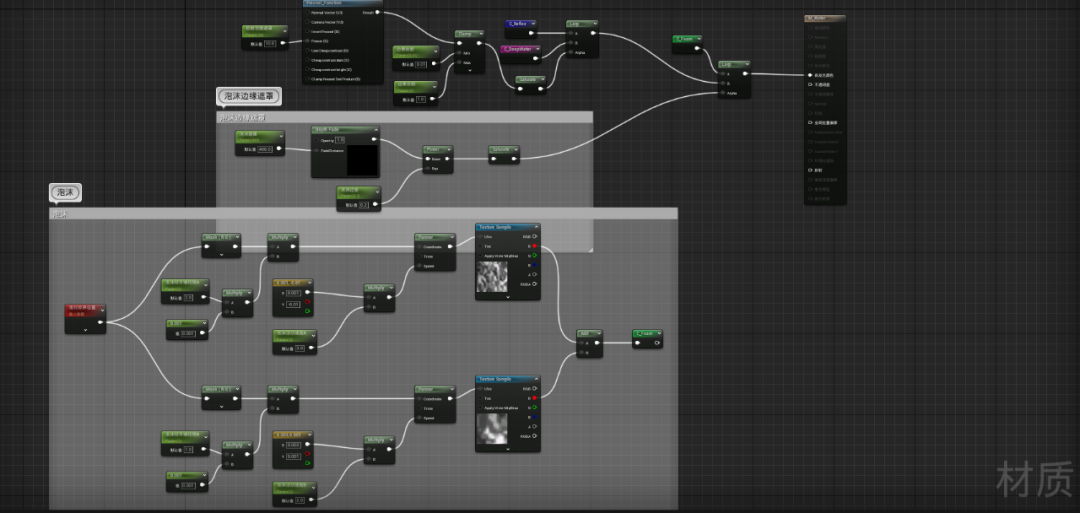Expand the lower Texture Sample's bottom chevron
Viewport: 1080px width, 513px height.
(508, 449)
